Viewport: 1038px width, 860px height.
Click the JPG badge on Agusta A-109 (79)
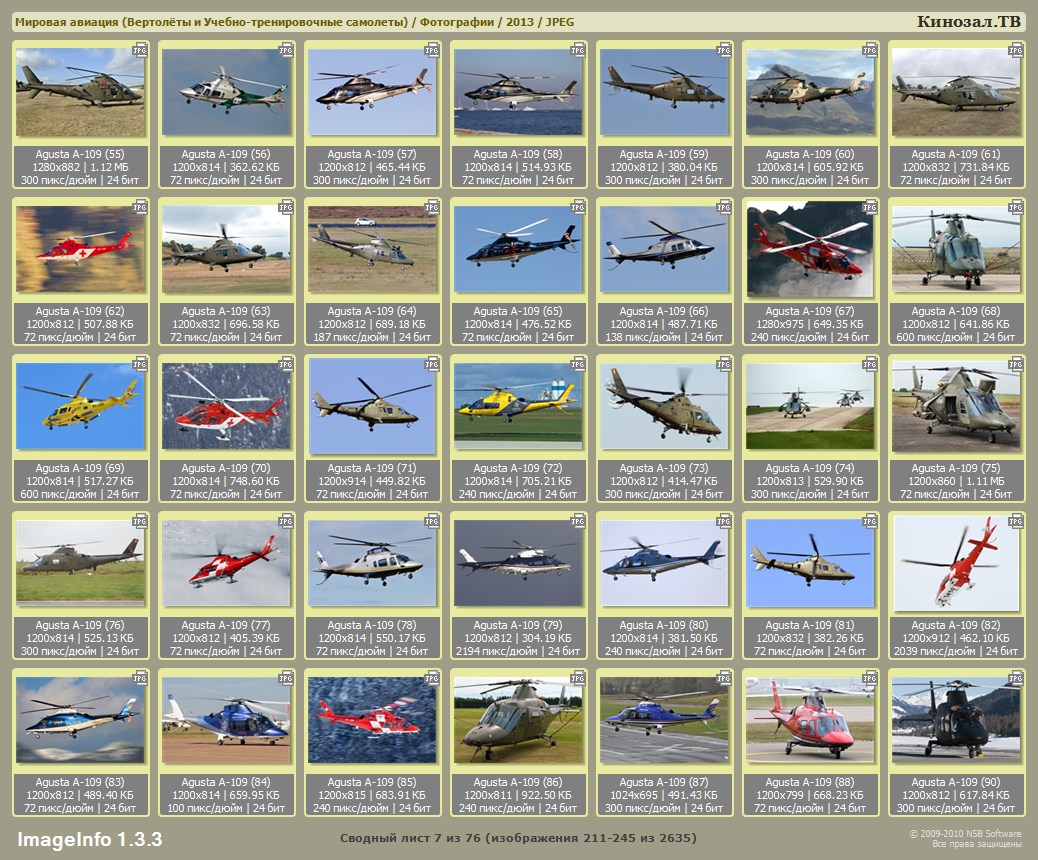point(578,520)
